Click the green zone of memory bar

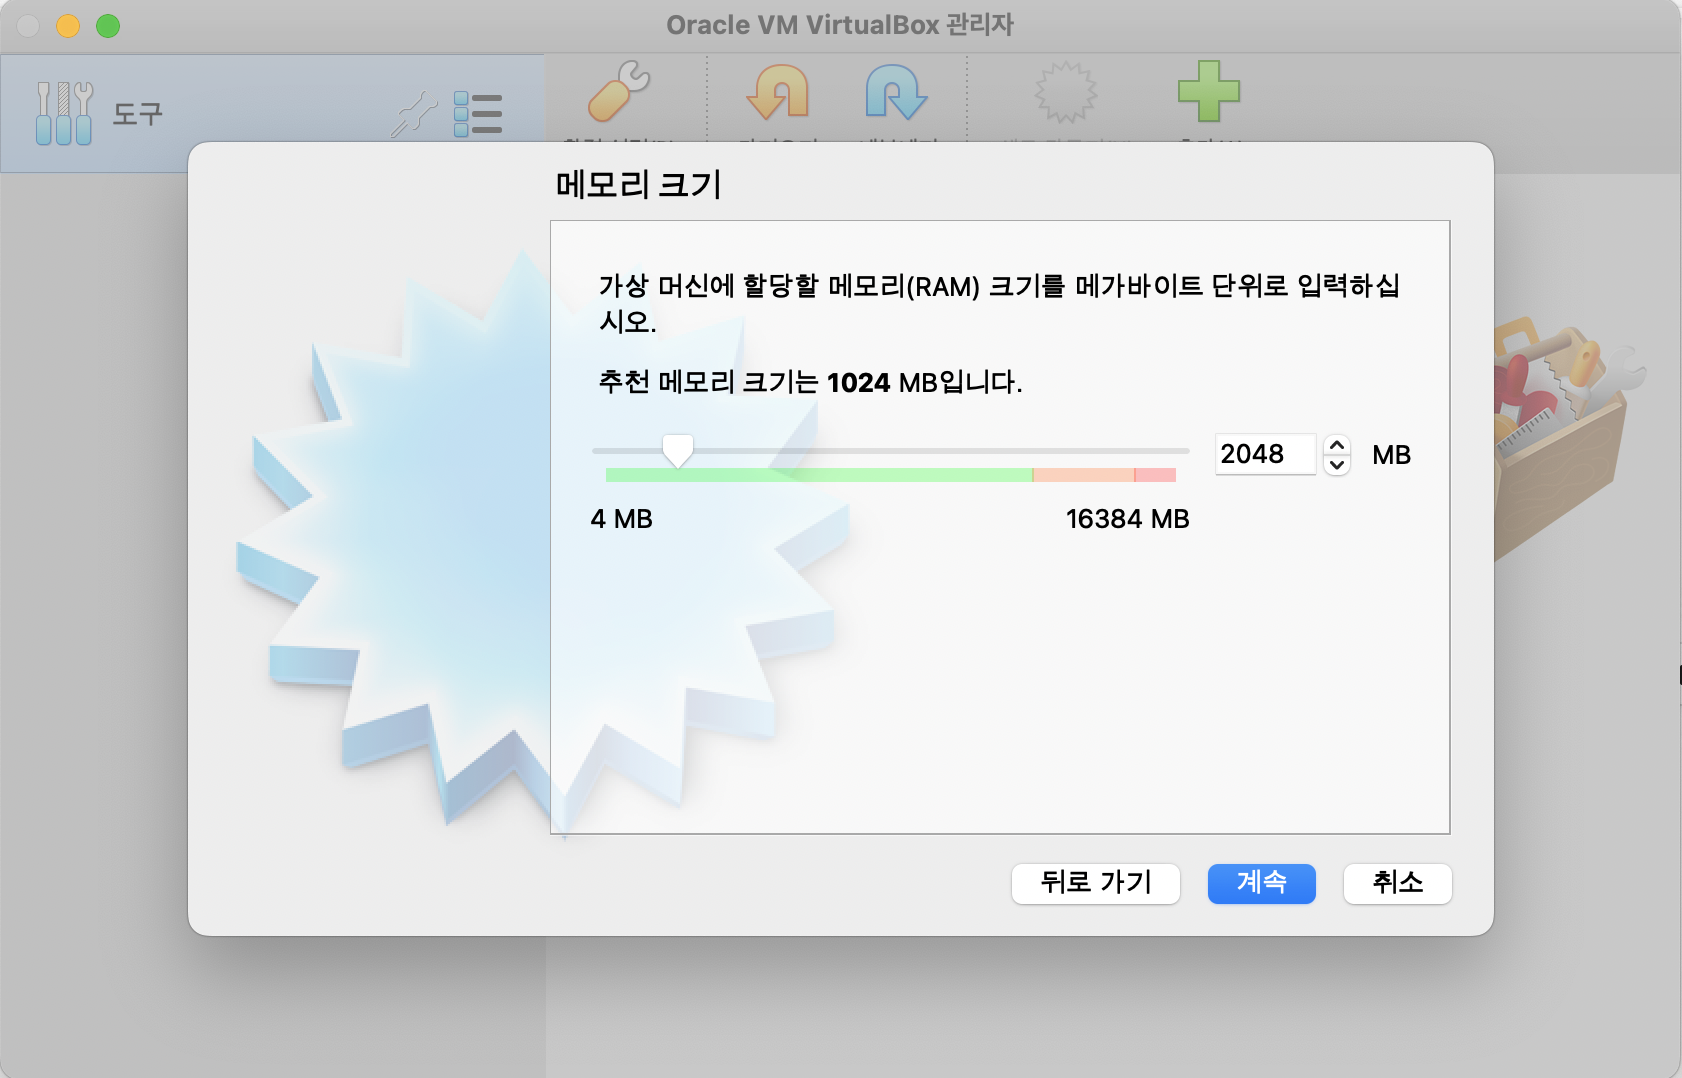pos(818,475)
